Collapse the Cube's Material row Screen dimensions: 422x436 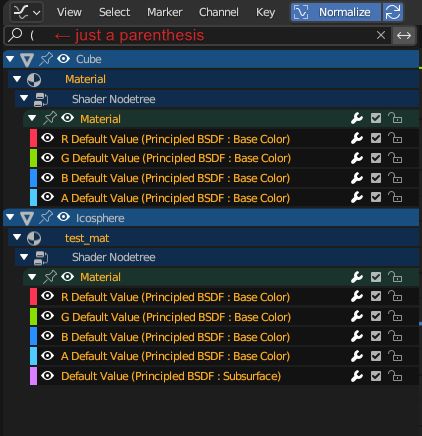pyautogui.click(x=17, y=79)
